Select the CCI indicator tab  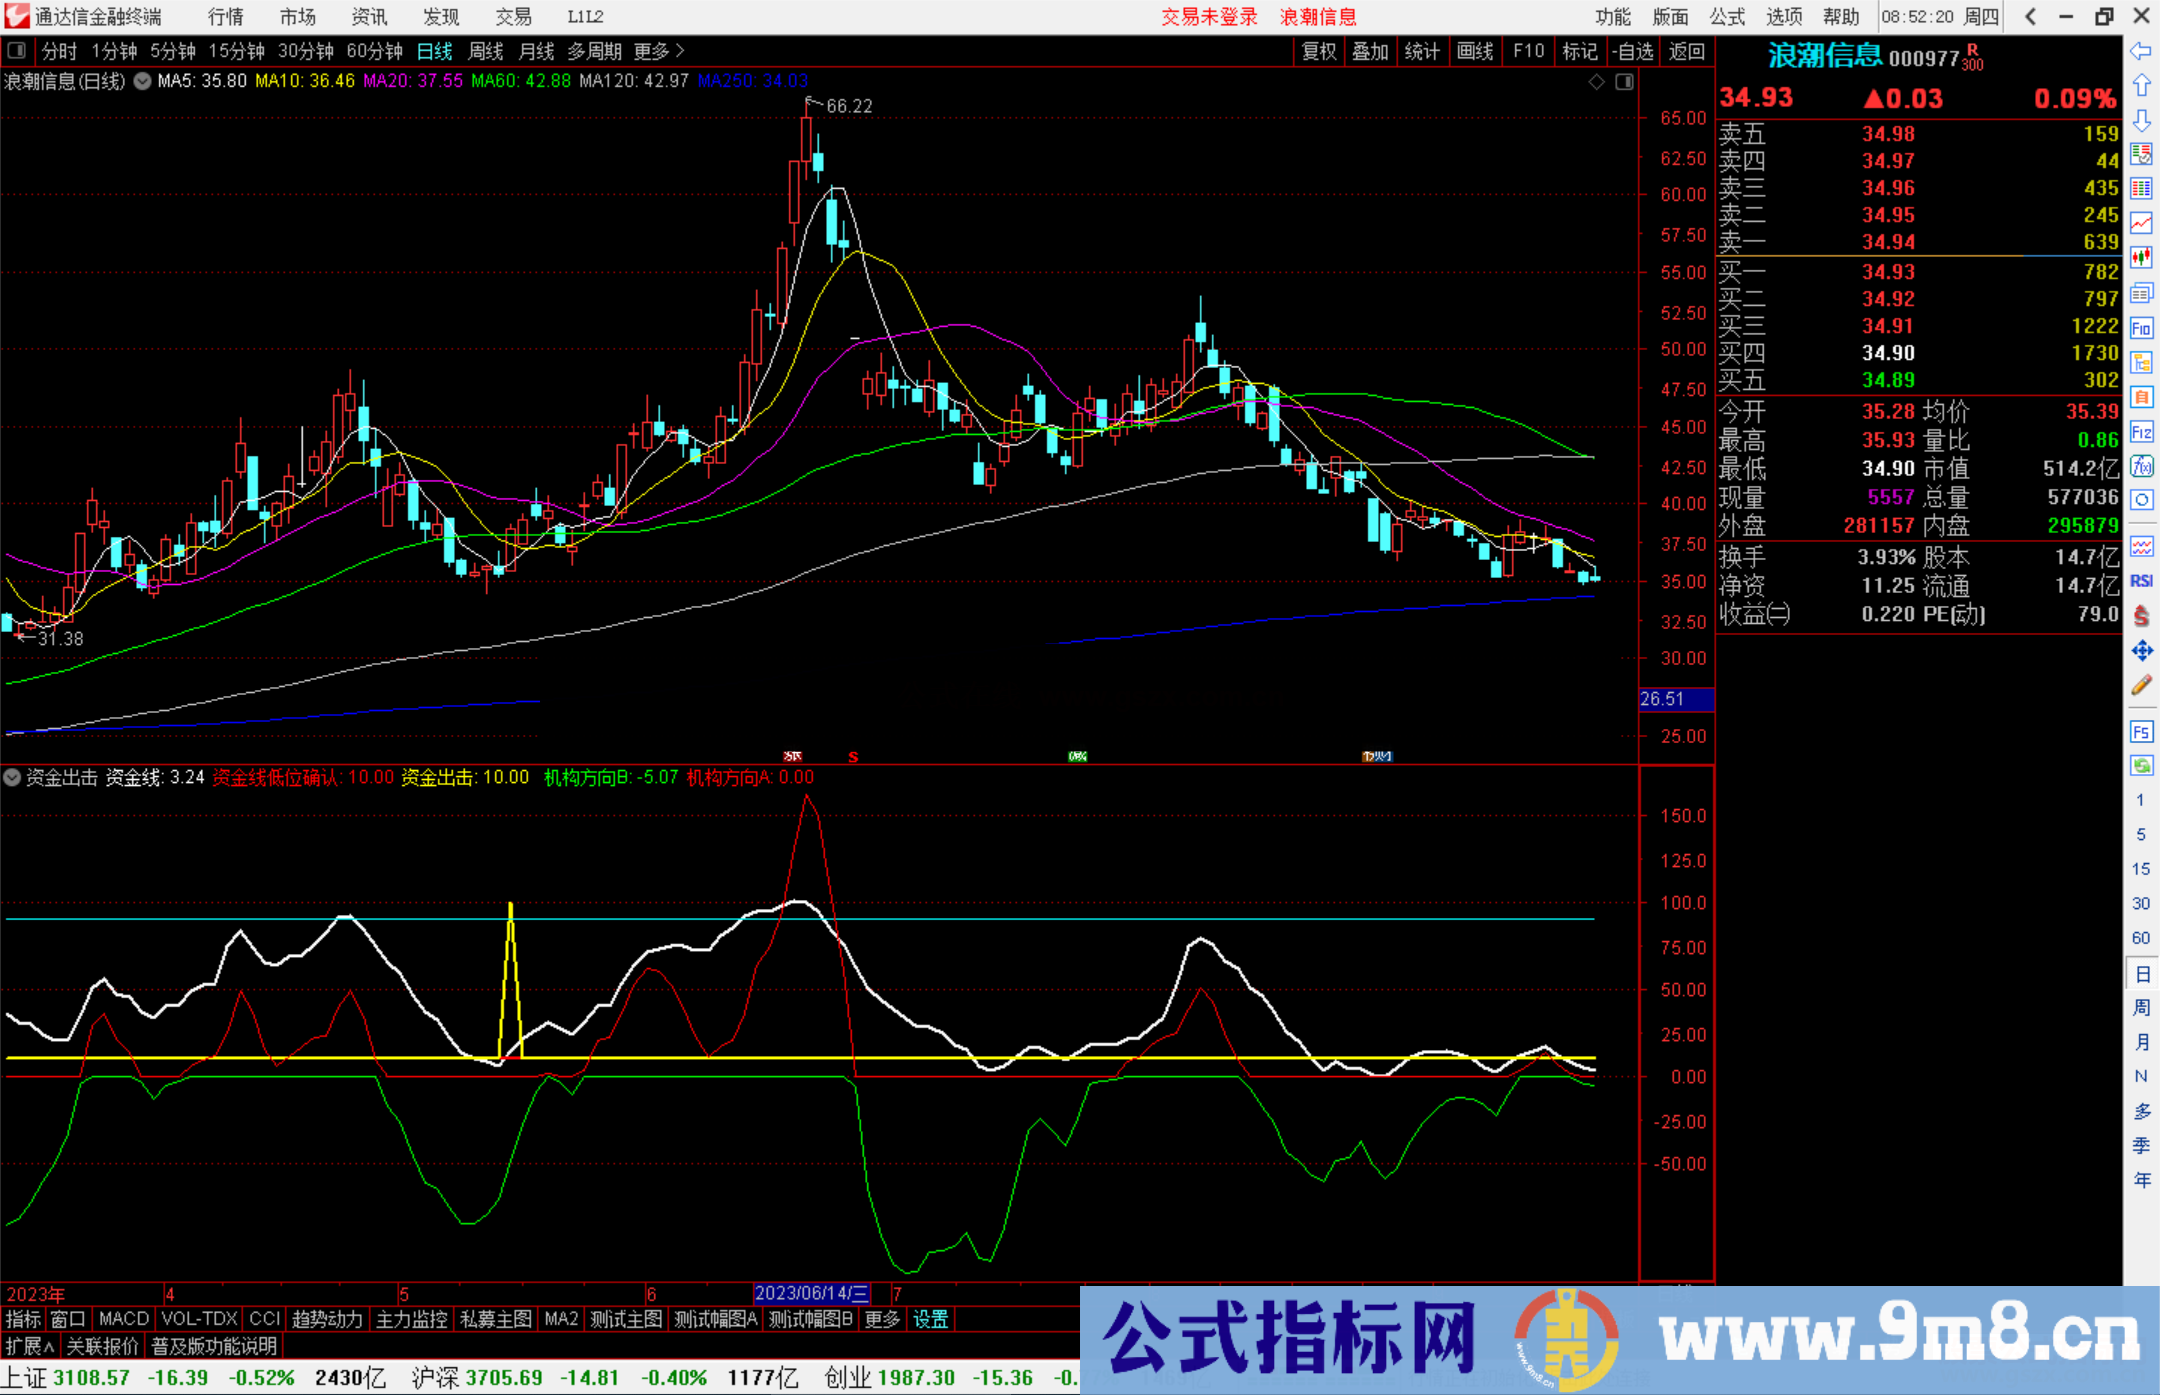tap(265, 1319)
